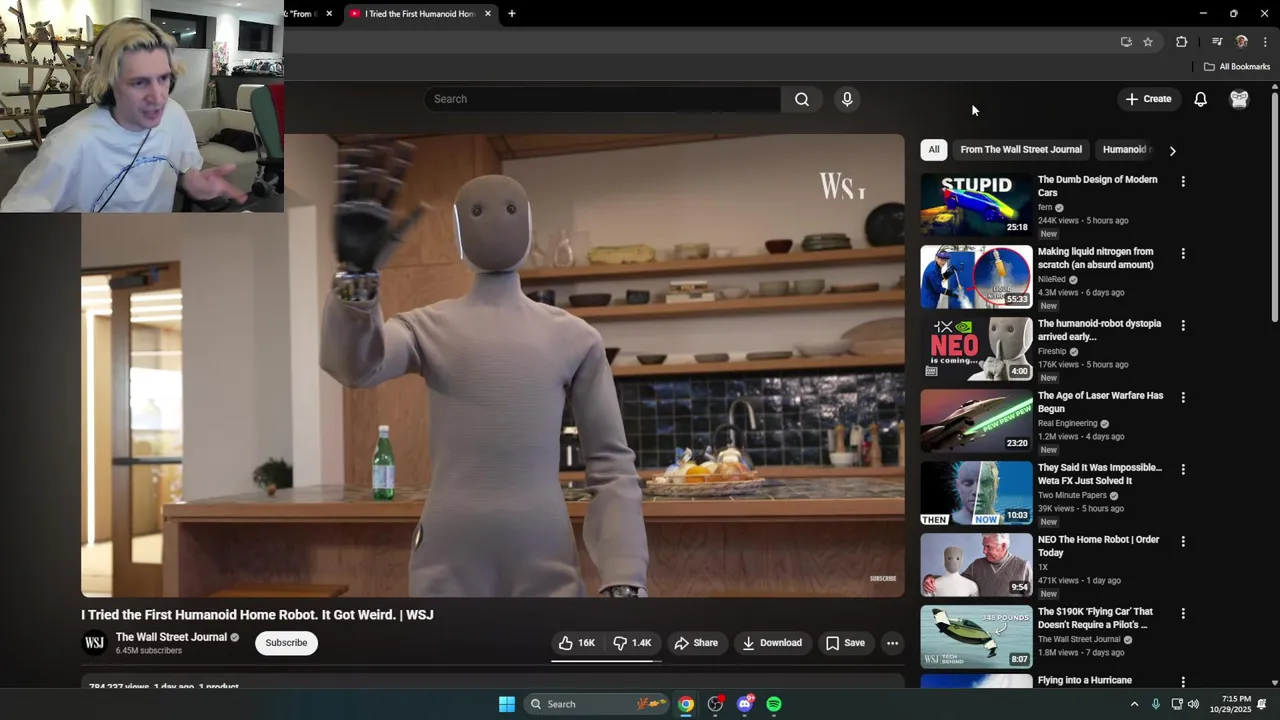Open a new browser tab

coord(512,14)
